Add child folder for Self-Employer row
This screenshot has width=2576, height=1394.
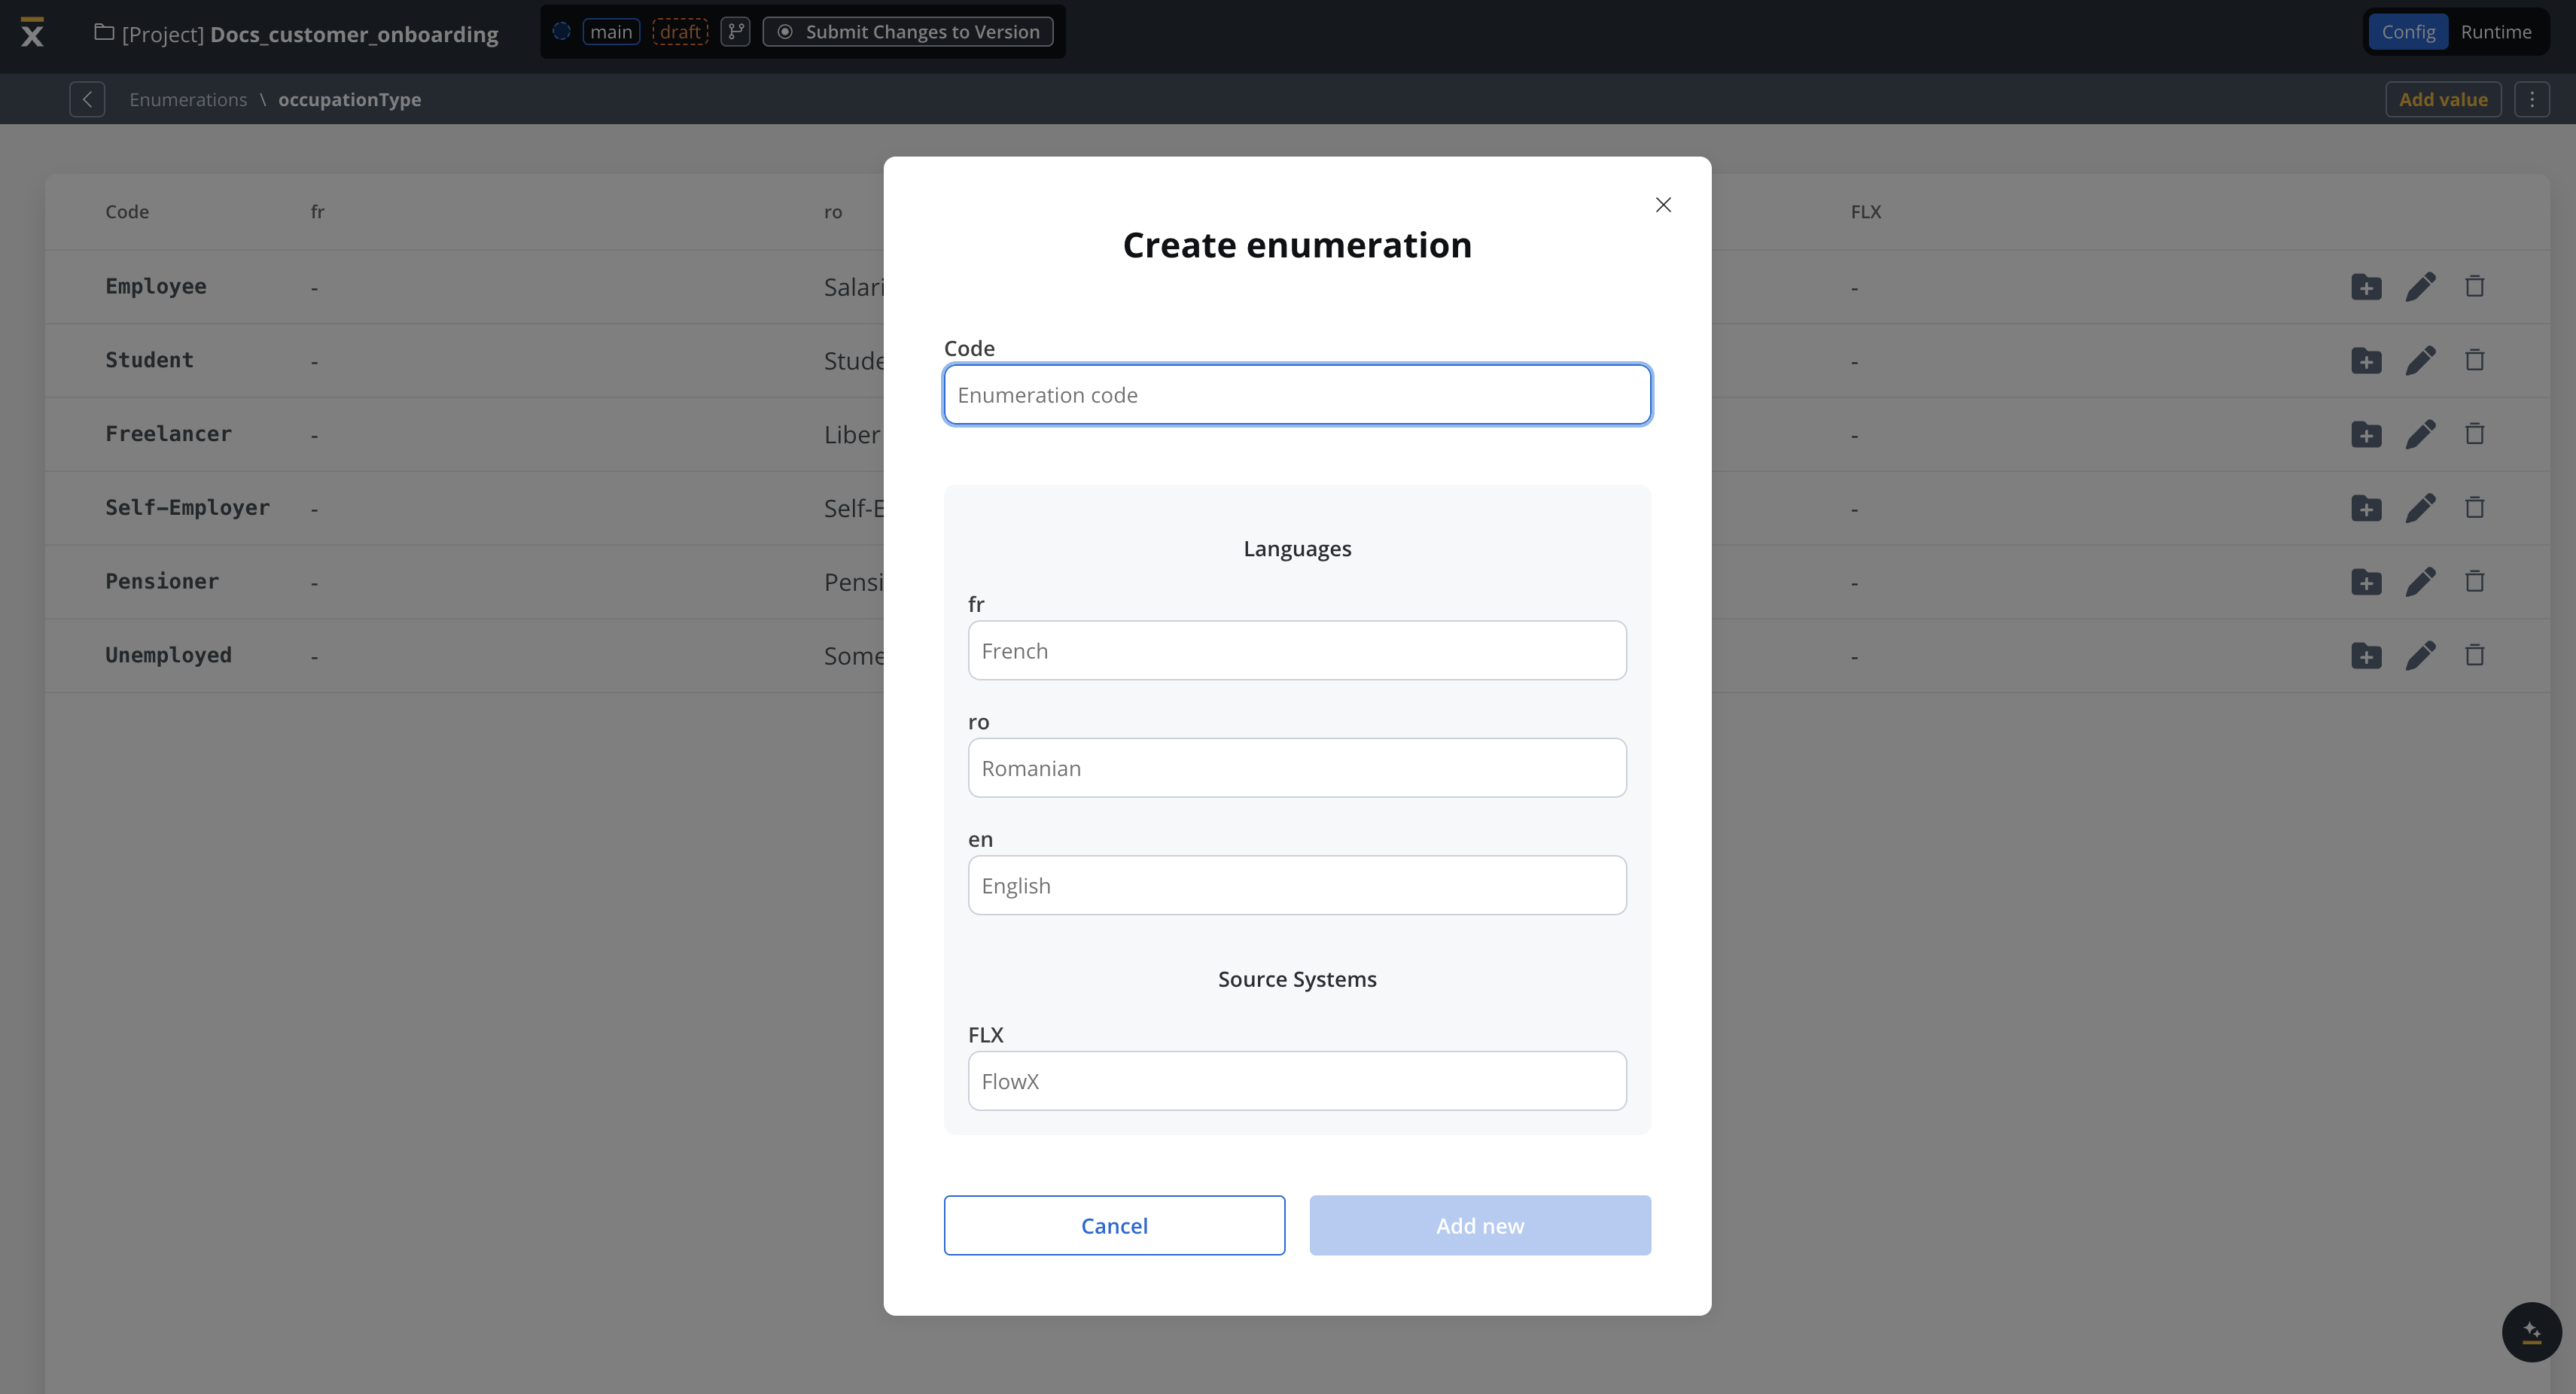pos(2366,509)
